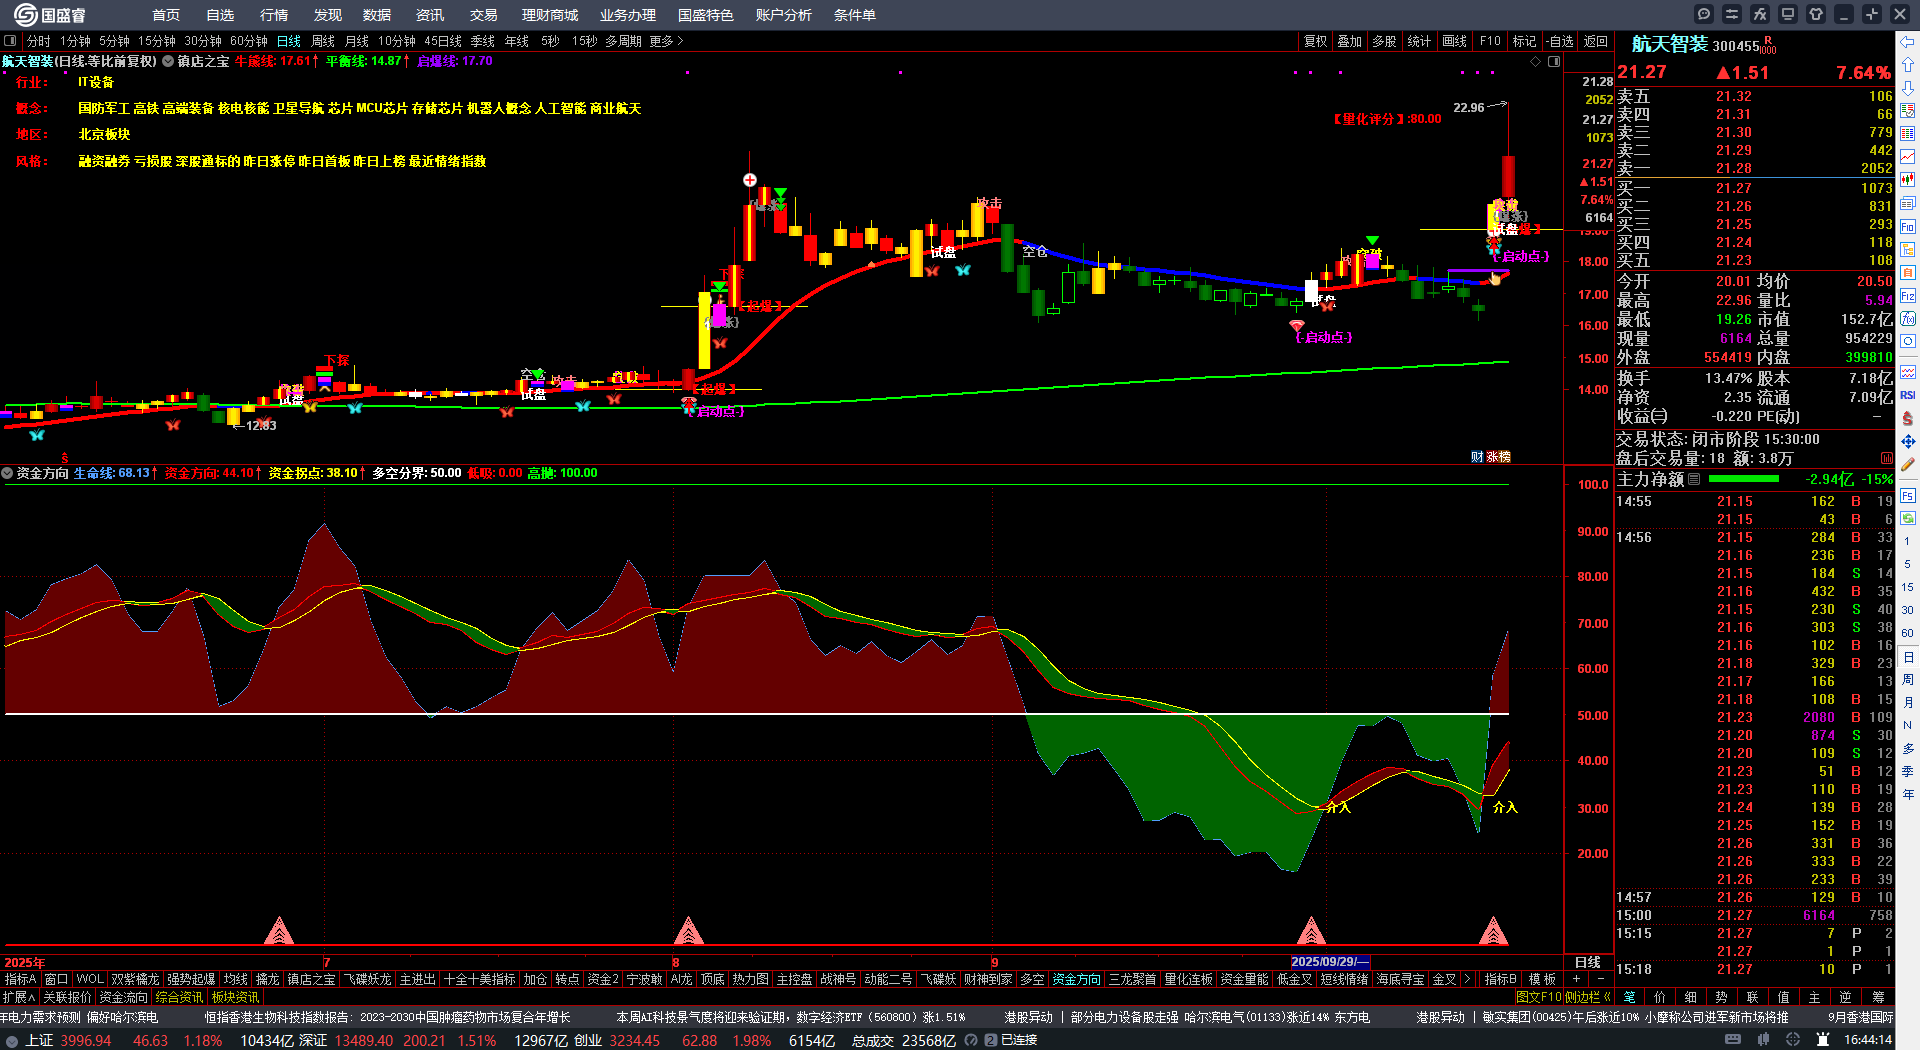1920x1050 pixels.
Task: Click the pink triangle signal near 2025/09/29
Action: 1311,931
